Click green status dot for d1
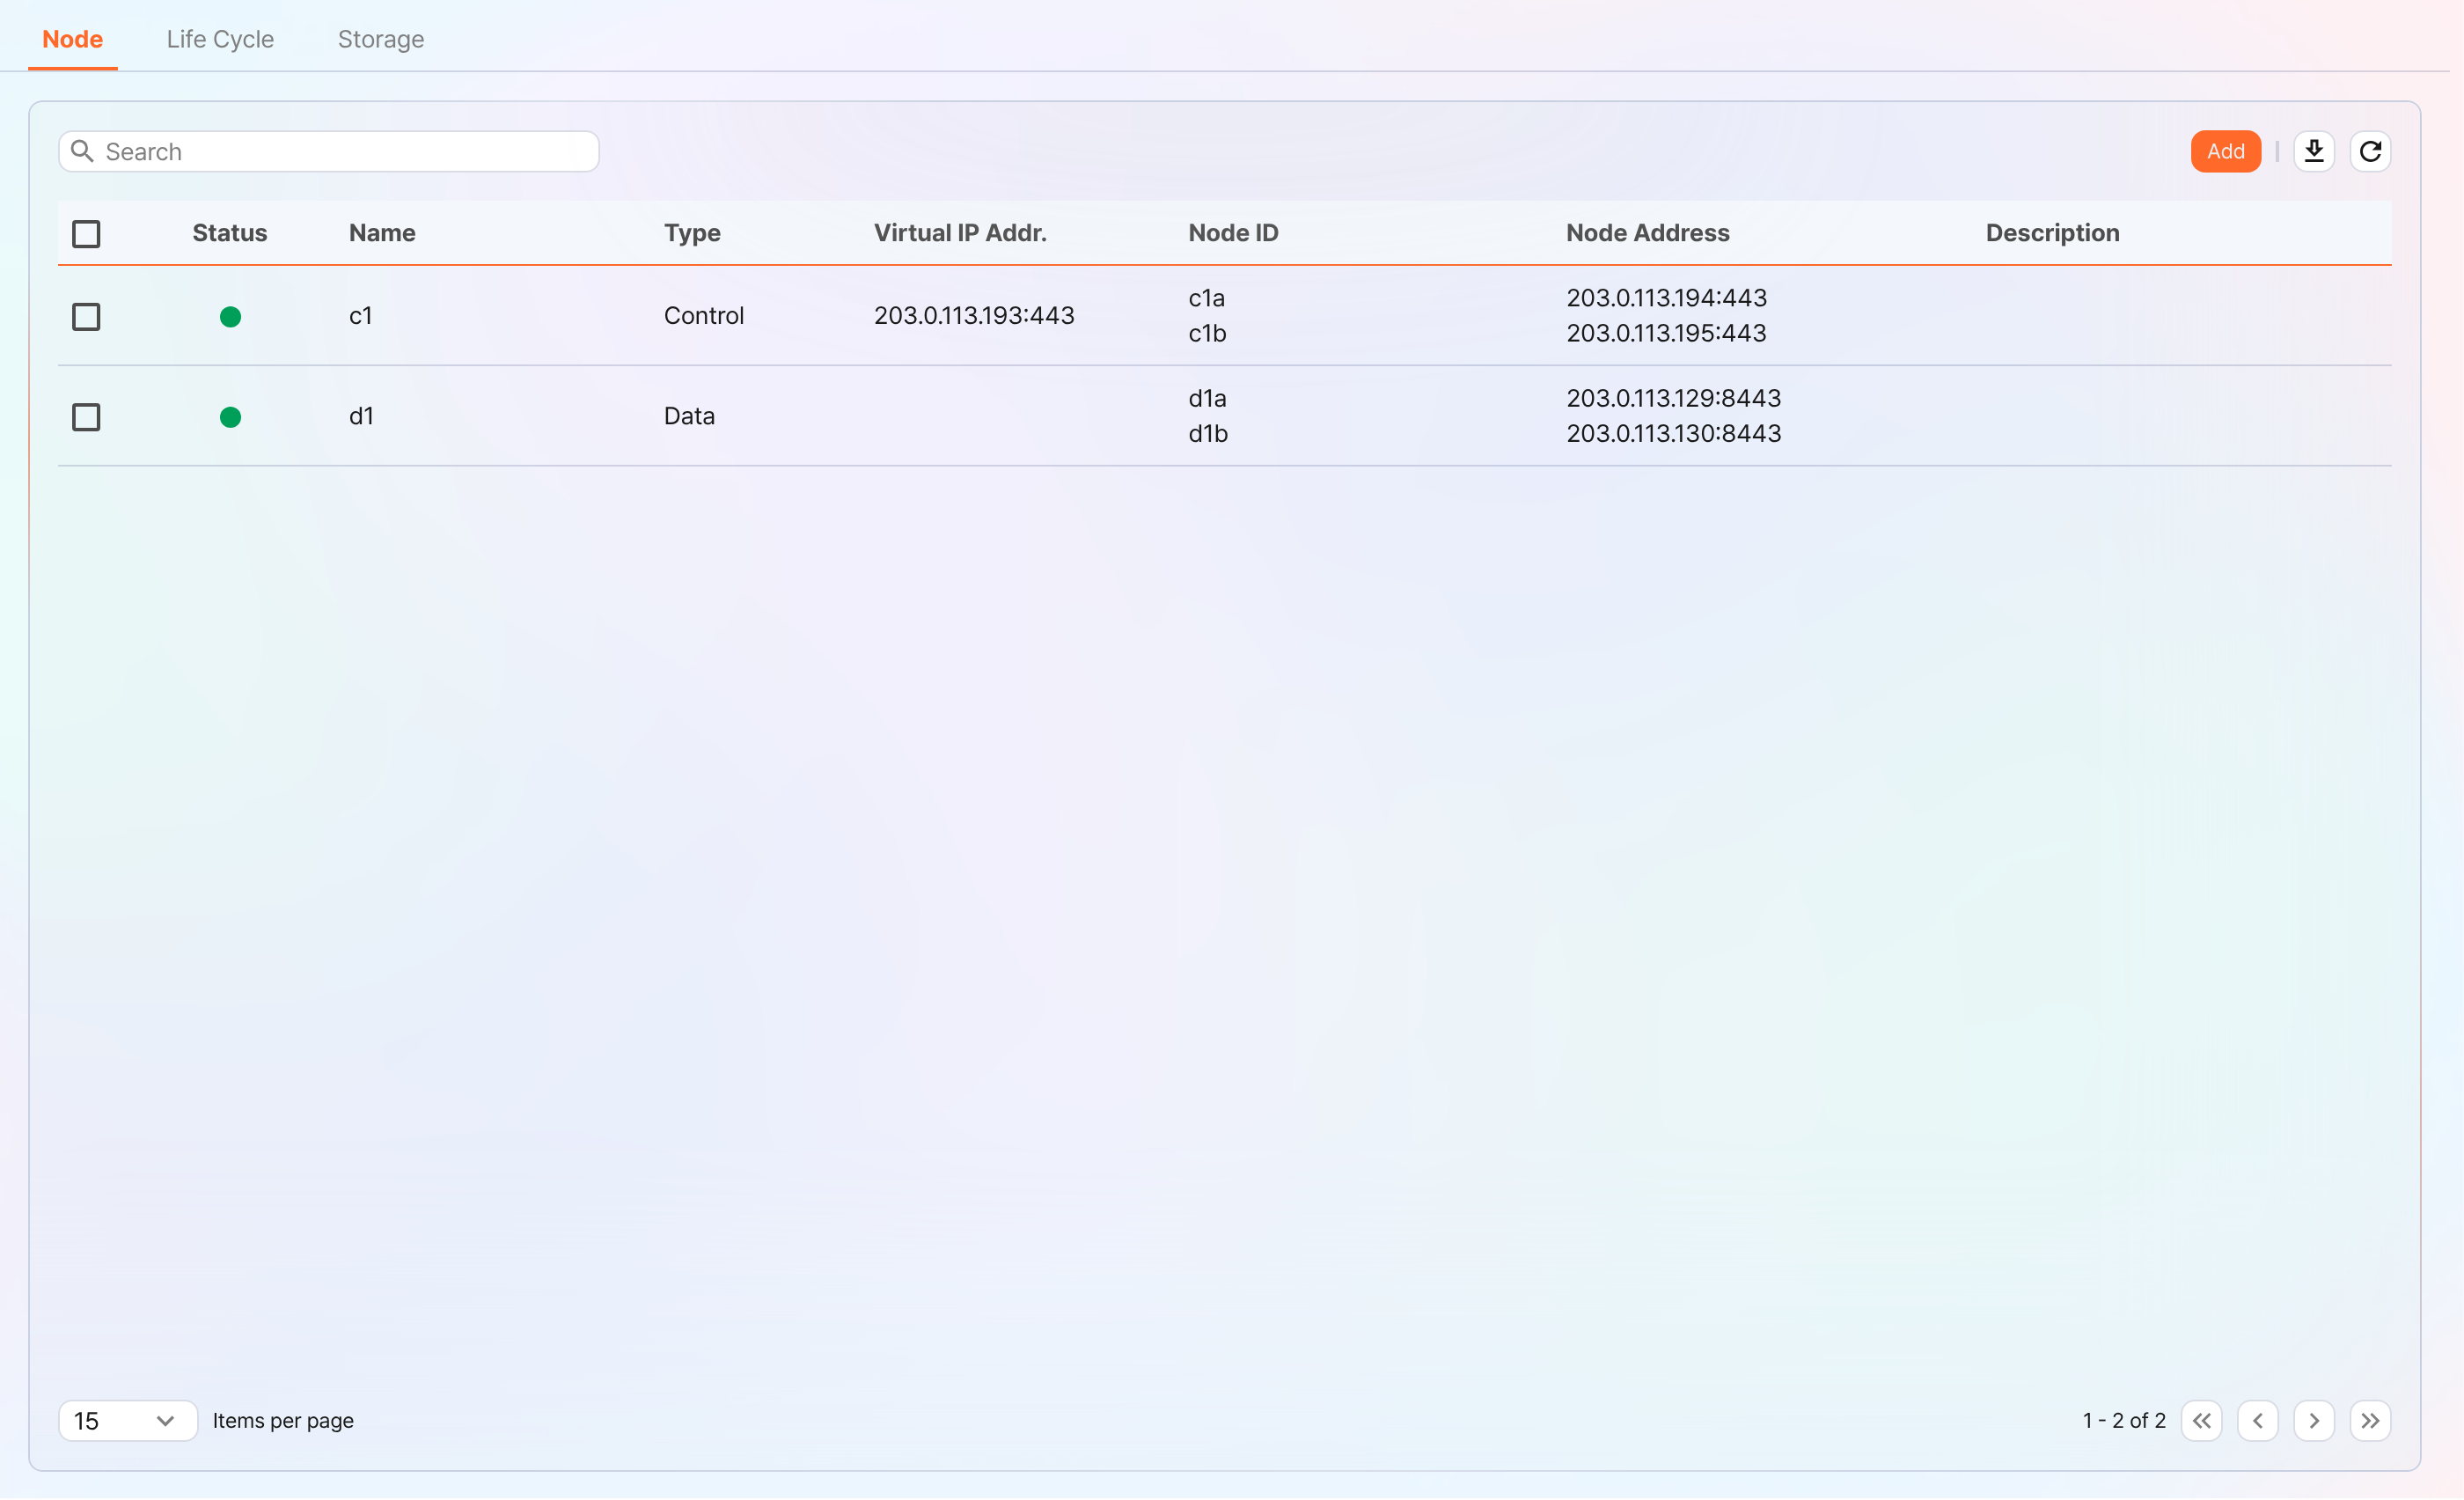The width and height of the screenshot is (2464, 1500). [230, 417]
